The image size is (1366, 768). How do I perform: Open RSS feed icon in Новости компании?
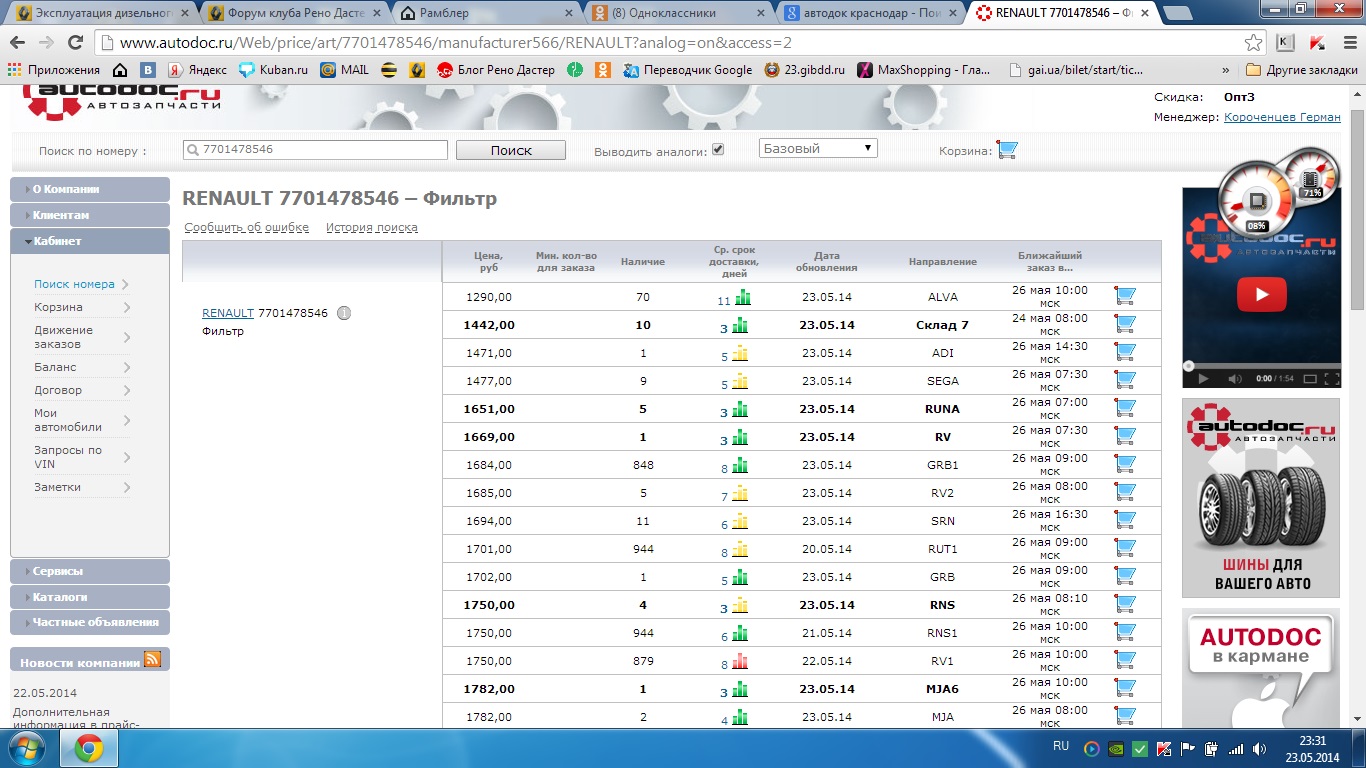(x=152, y=659)
